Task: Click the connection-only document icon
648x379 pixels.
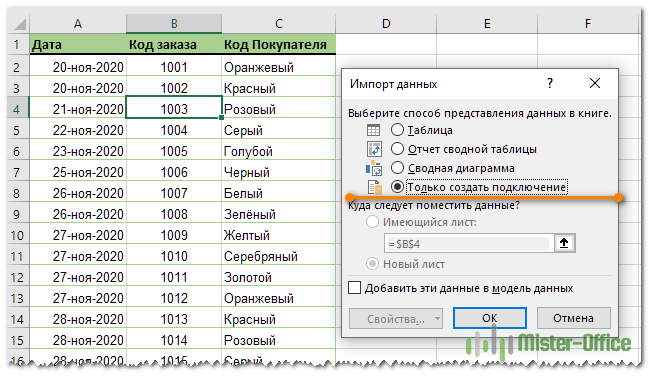Action: [375, 187]
